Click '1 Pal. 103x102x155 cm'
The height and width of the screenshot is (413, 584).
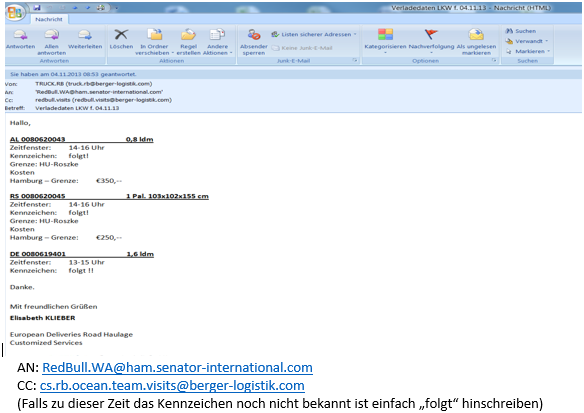pyautogui.click(x=167, y=196)
